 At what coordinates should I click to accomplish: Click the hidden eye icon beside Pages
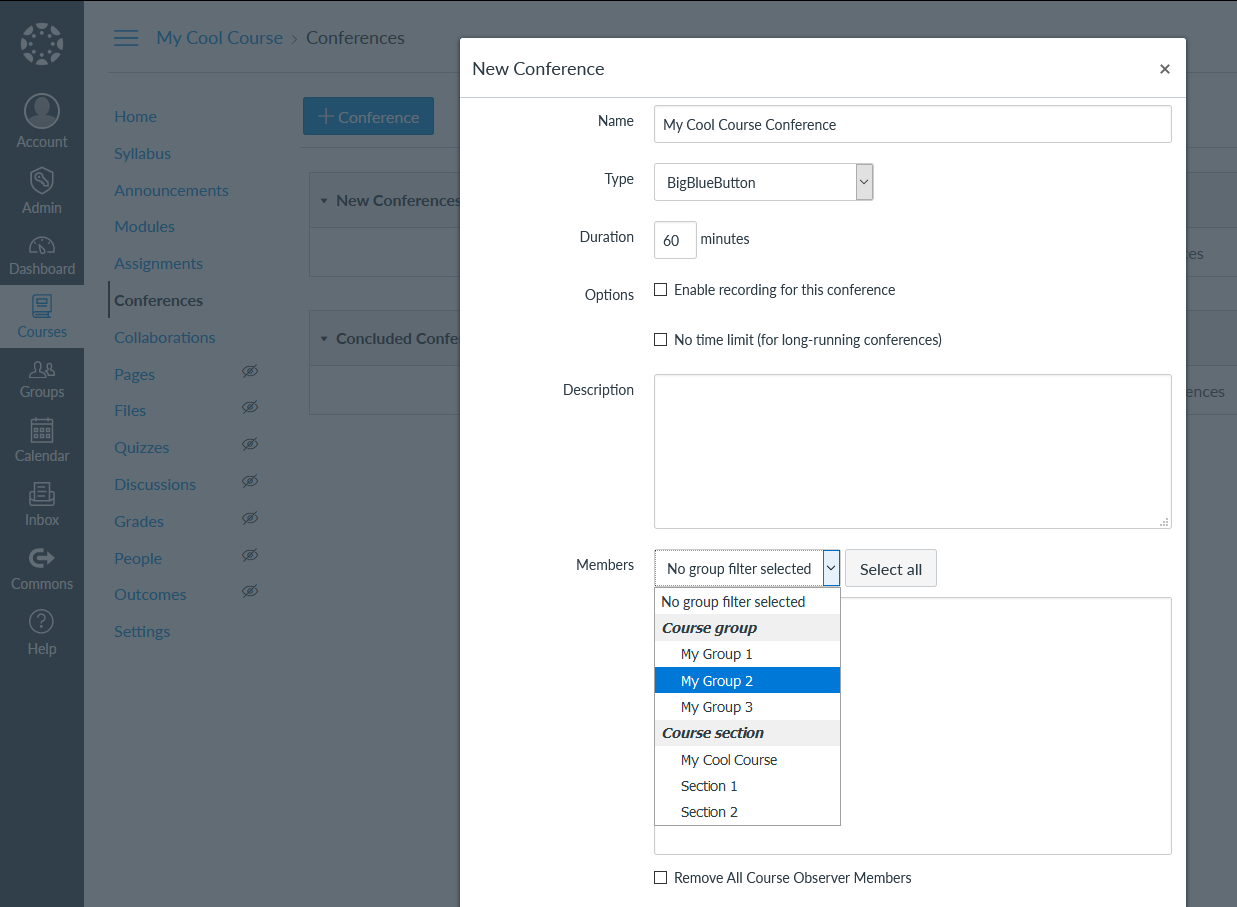[250, 371]
